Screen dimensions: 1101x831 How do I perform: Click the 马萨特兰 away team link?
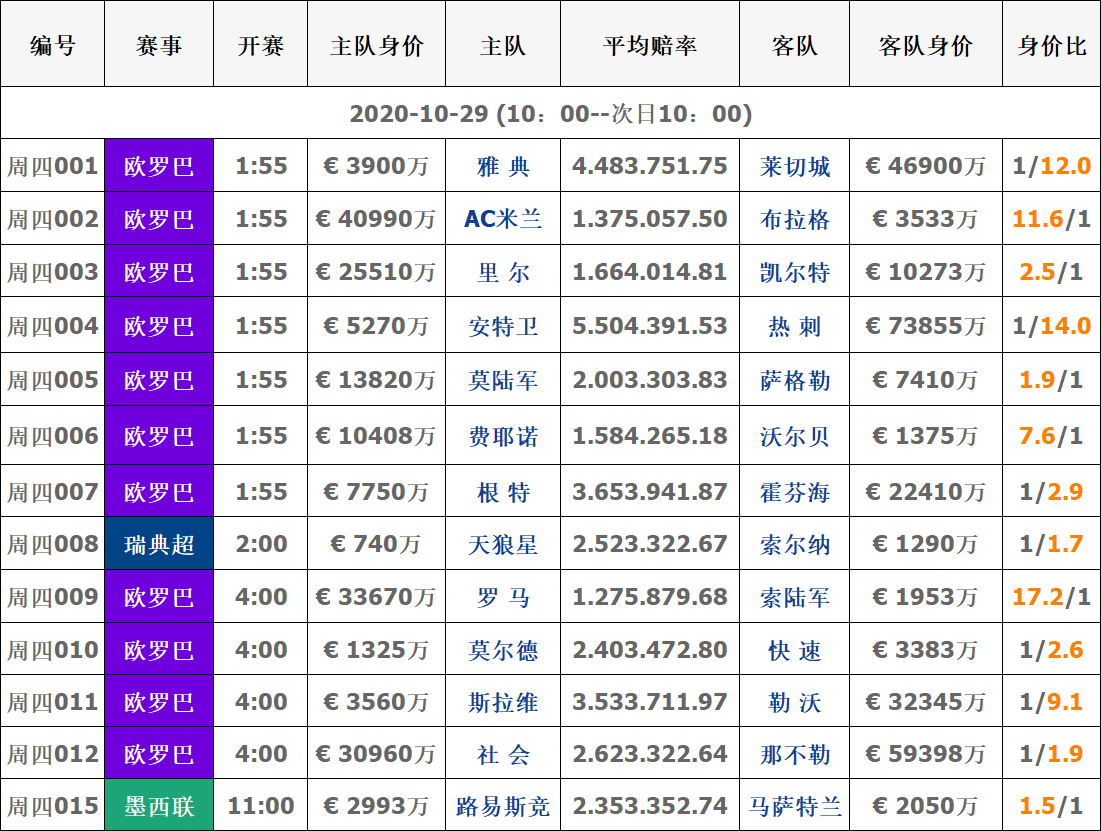tap(795, 806)
